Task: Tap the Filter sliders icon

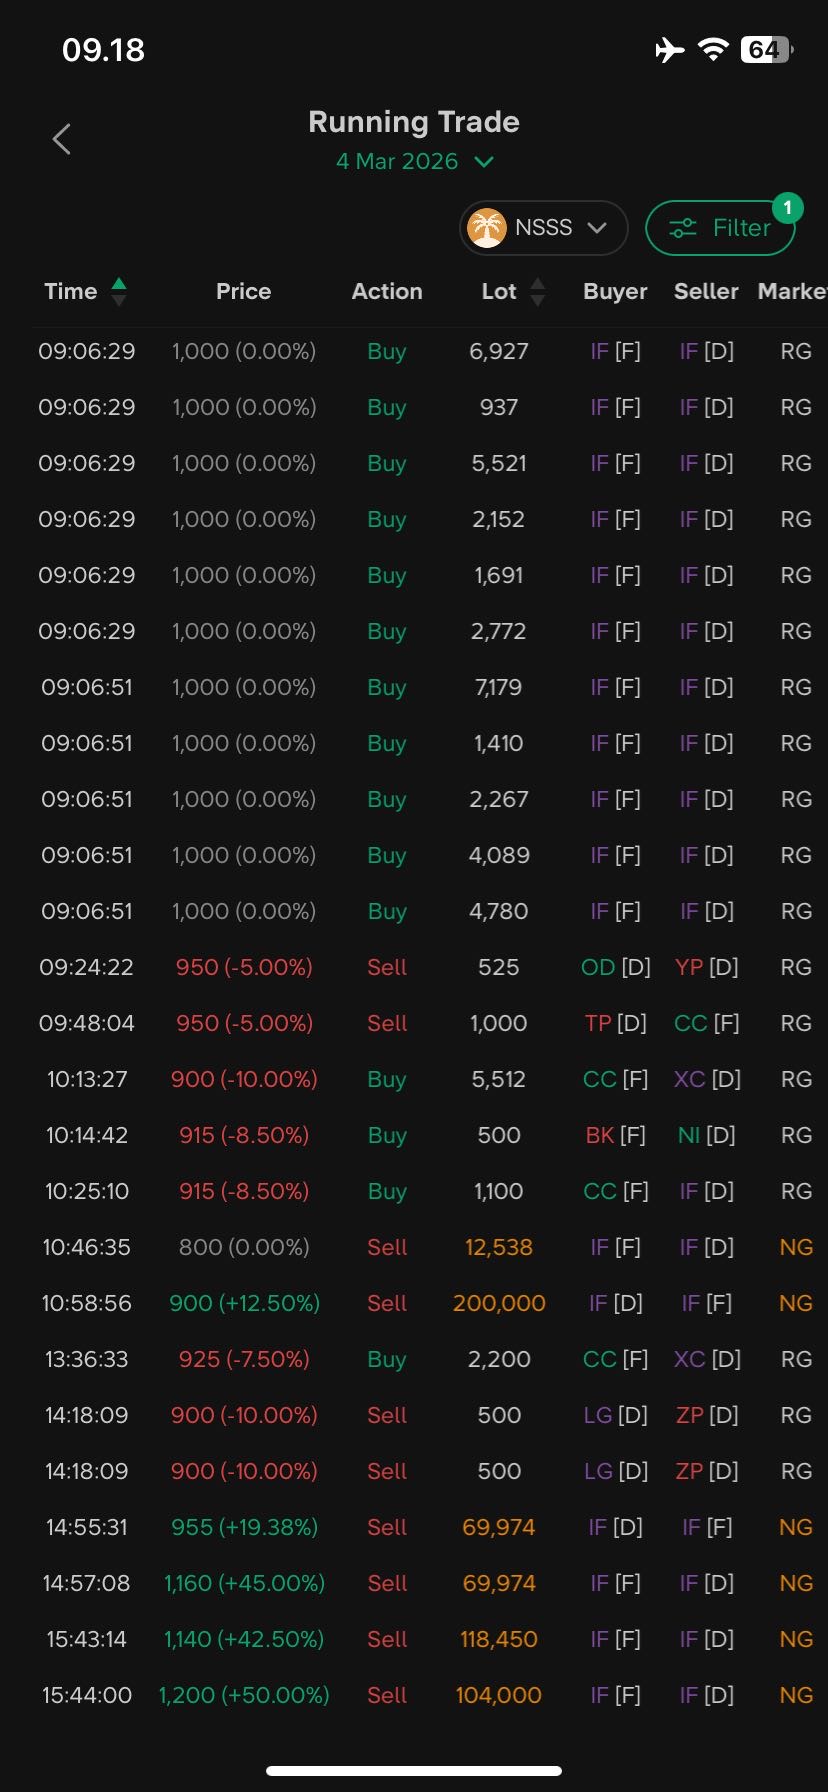Action: click(683, 228)
